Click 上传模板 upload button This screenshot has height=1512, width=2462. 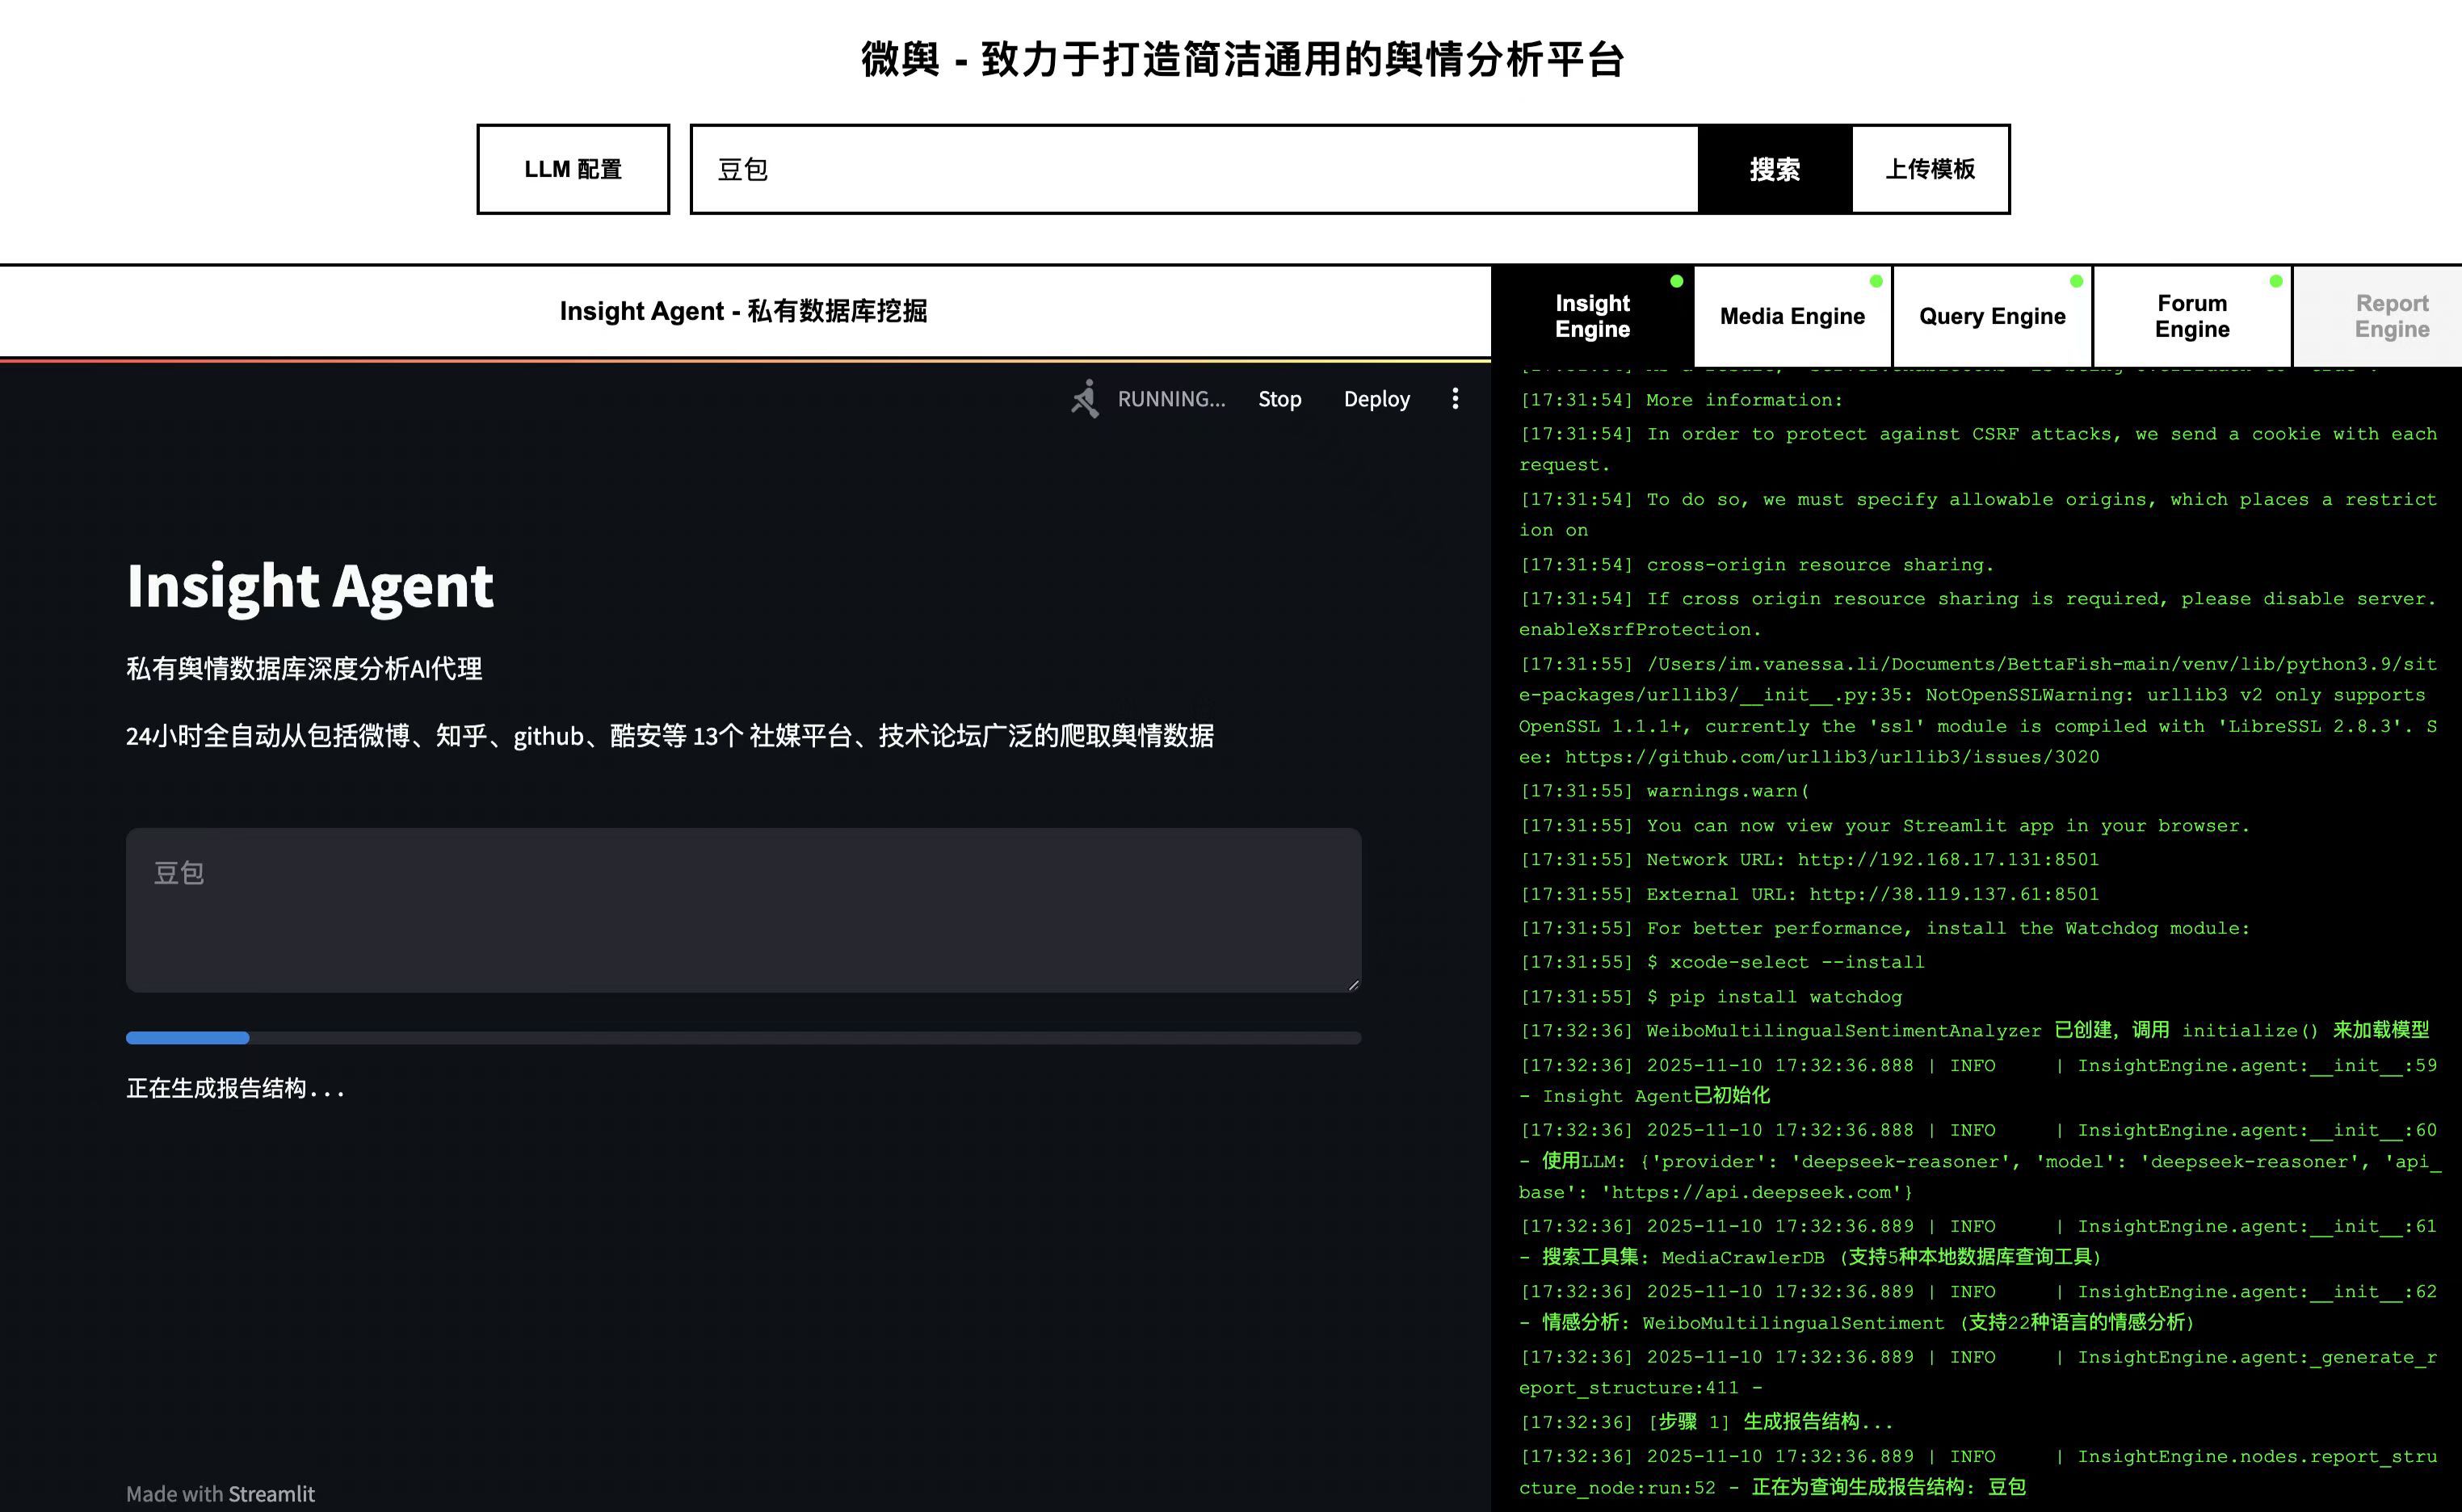click(1930, 169)
